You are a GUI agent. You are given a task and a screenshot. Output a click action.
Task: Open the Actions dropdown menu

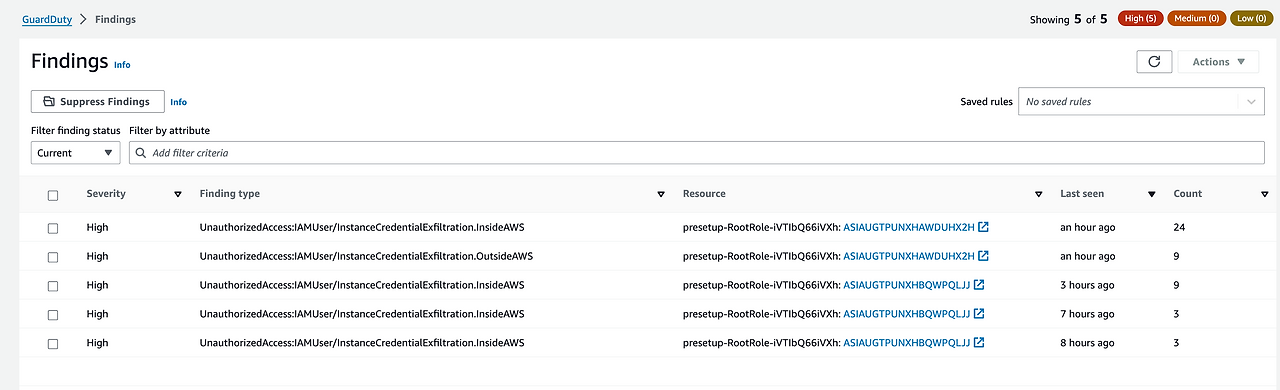tap(1218, 62)
